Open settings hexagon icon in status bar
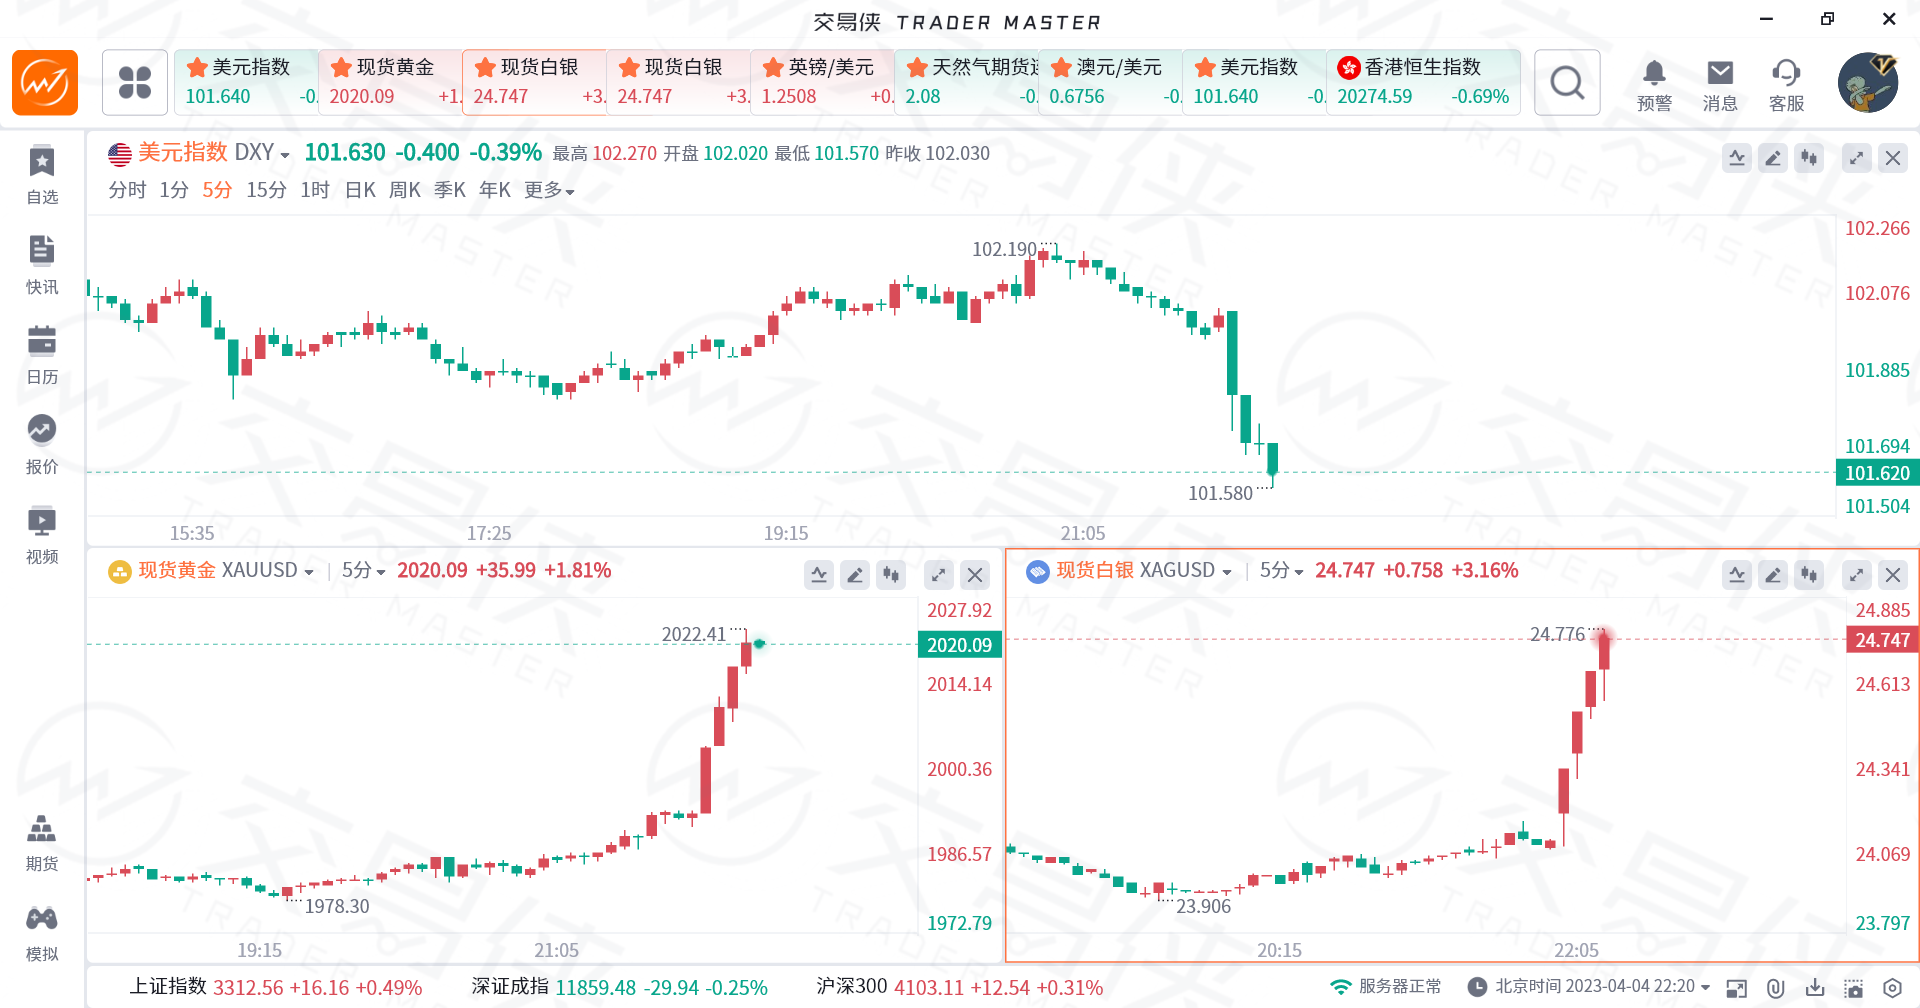This screenshot has width=1920, height=1008. [1892, 988]
